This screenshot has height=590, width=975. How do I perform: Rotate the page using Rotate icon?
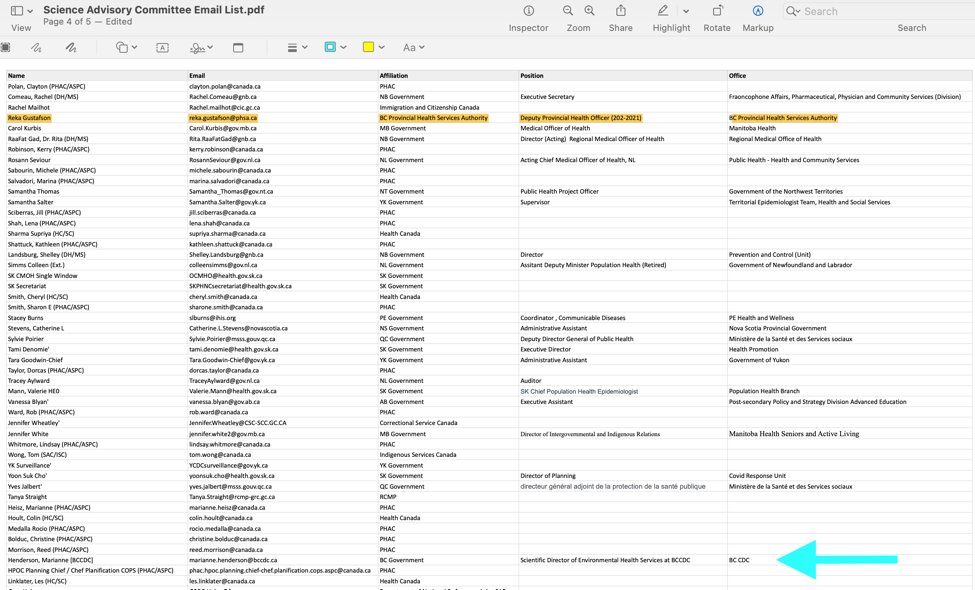click(717, 11)
